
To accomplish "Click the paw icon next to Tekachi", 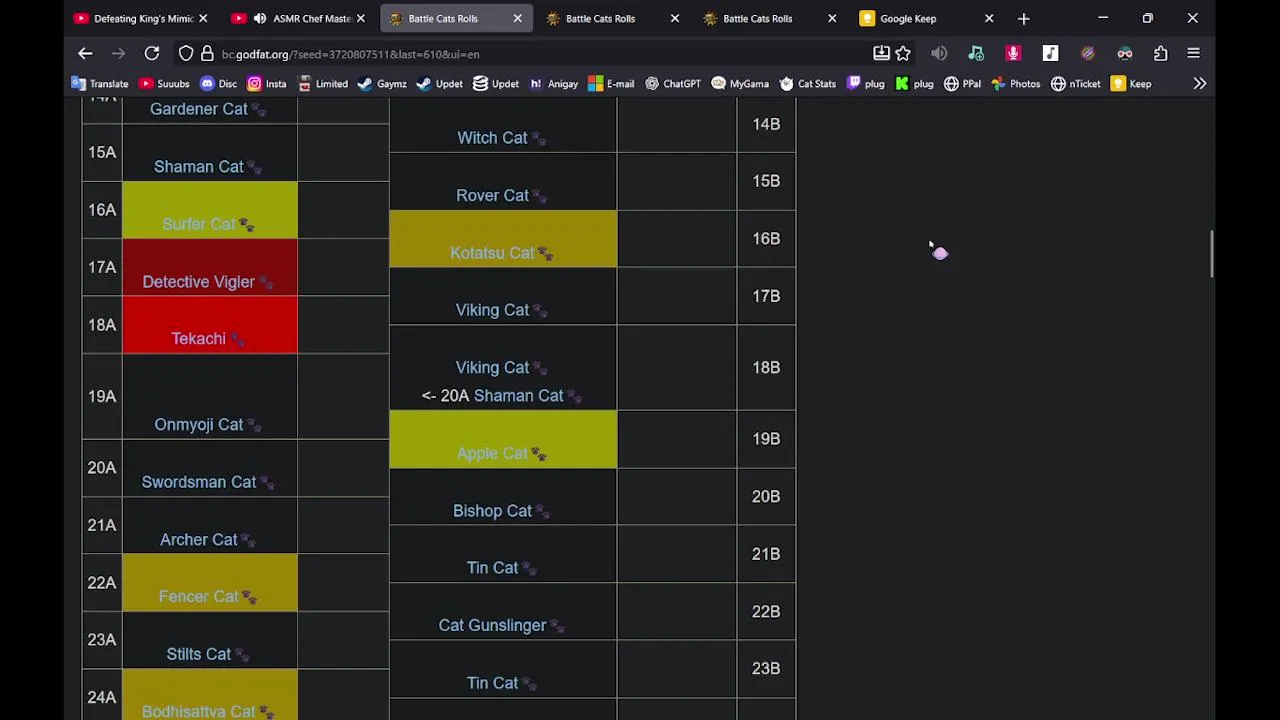I will [237, 340].
